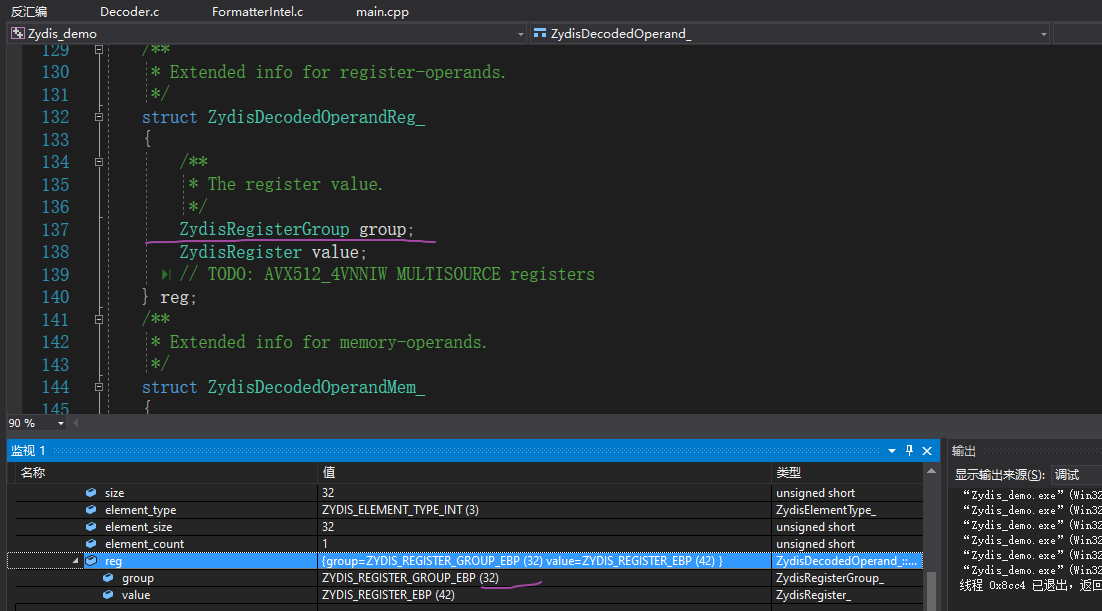Click the watch list scrollbar up arrow

tap(931, 471)
